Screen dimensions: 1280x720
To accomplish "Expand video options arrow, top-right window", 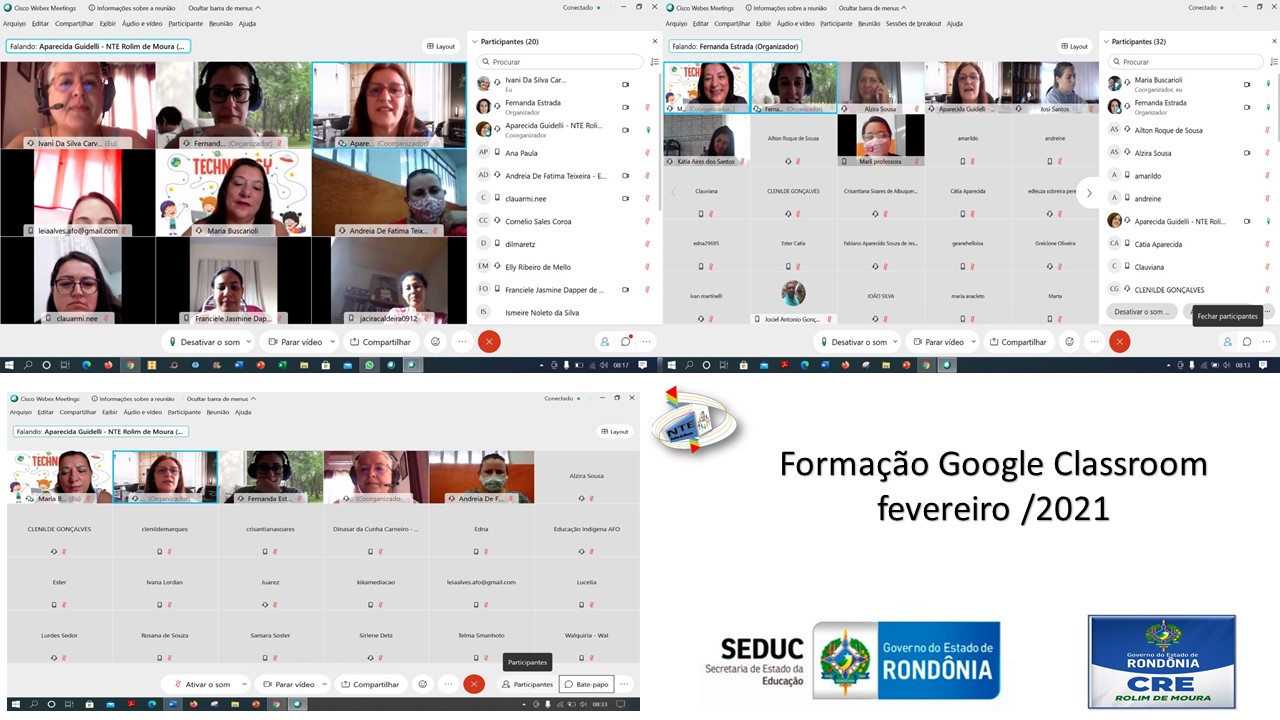I will [973, 342].
